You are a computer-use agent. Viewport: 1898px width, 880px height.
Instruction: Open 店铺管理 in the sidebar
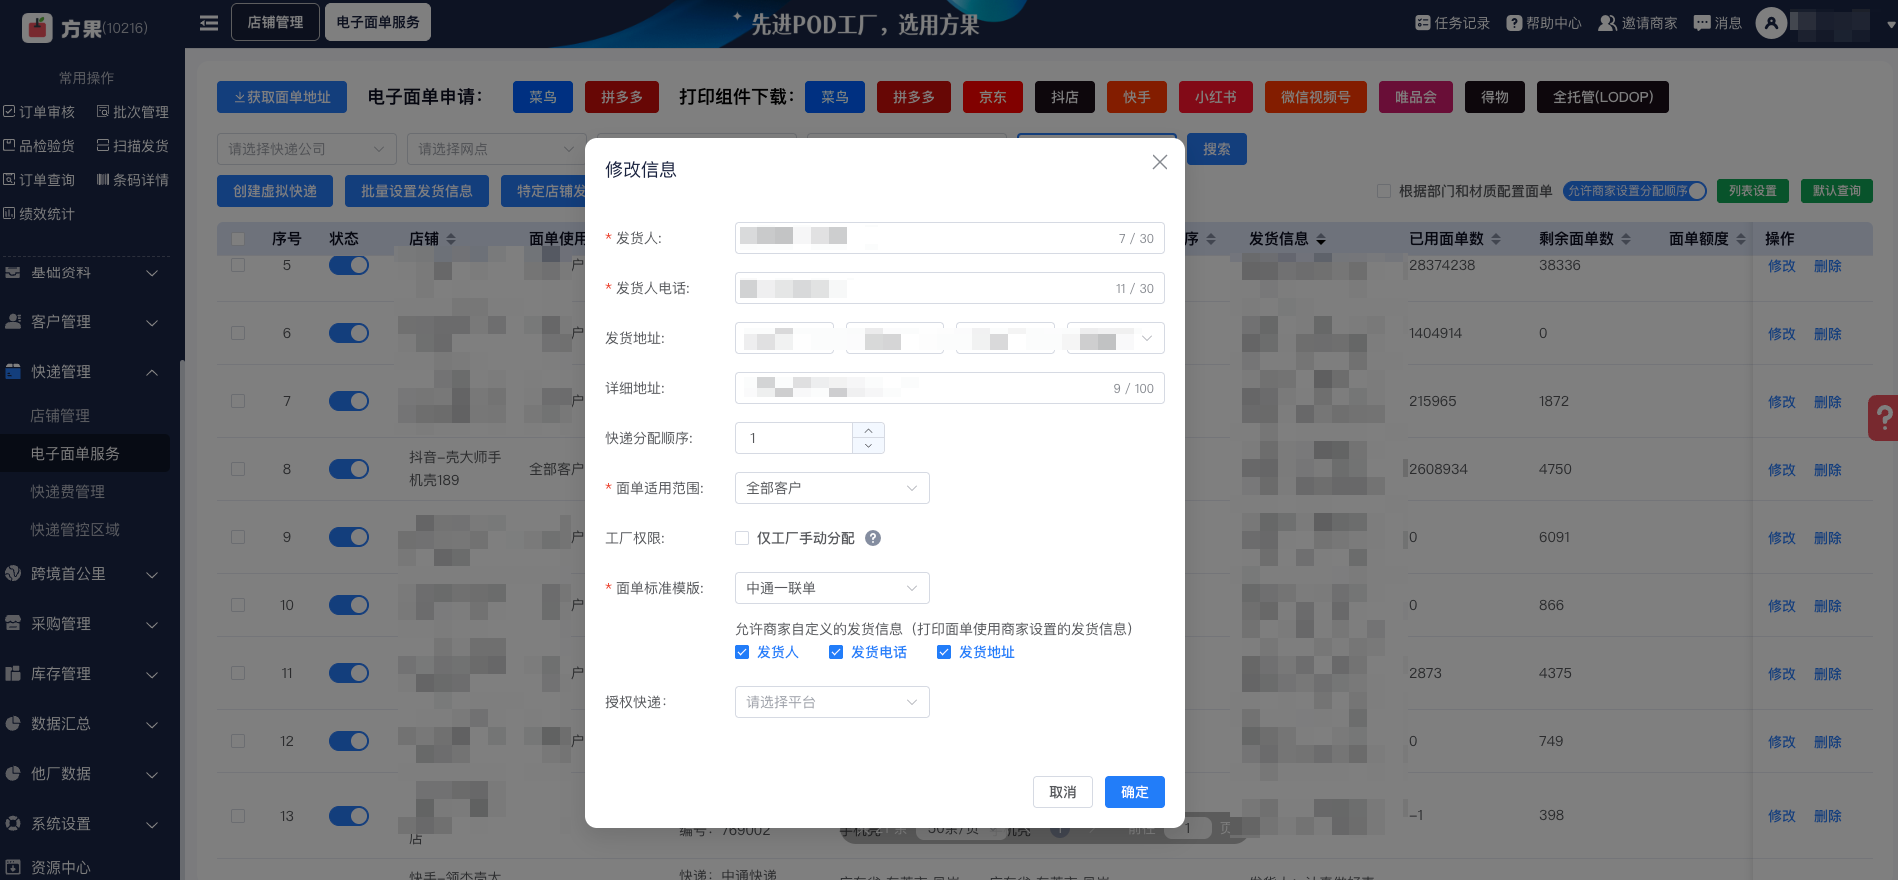coord(60,416)
